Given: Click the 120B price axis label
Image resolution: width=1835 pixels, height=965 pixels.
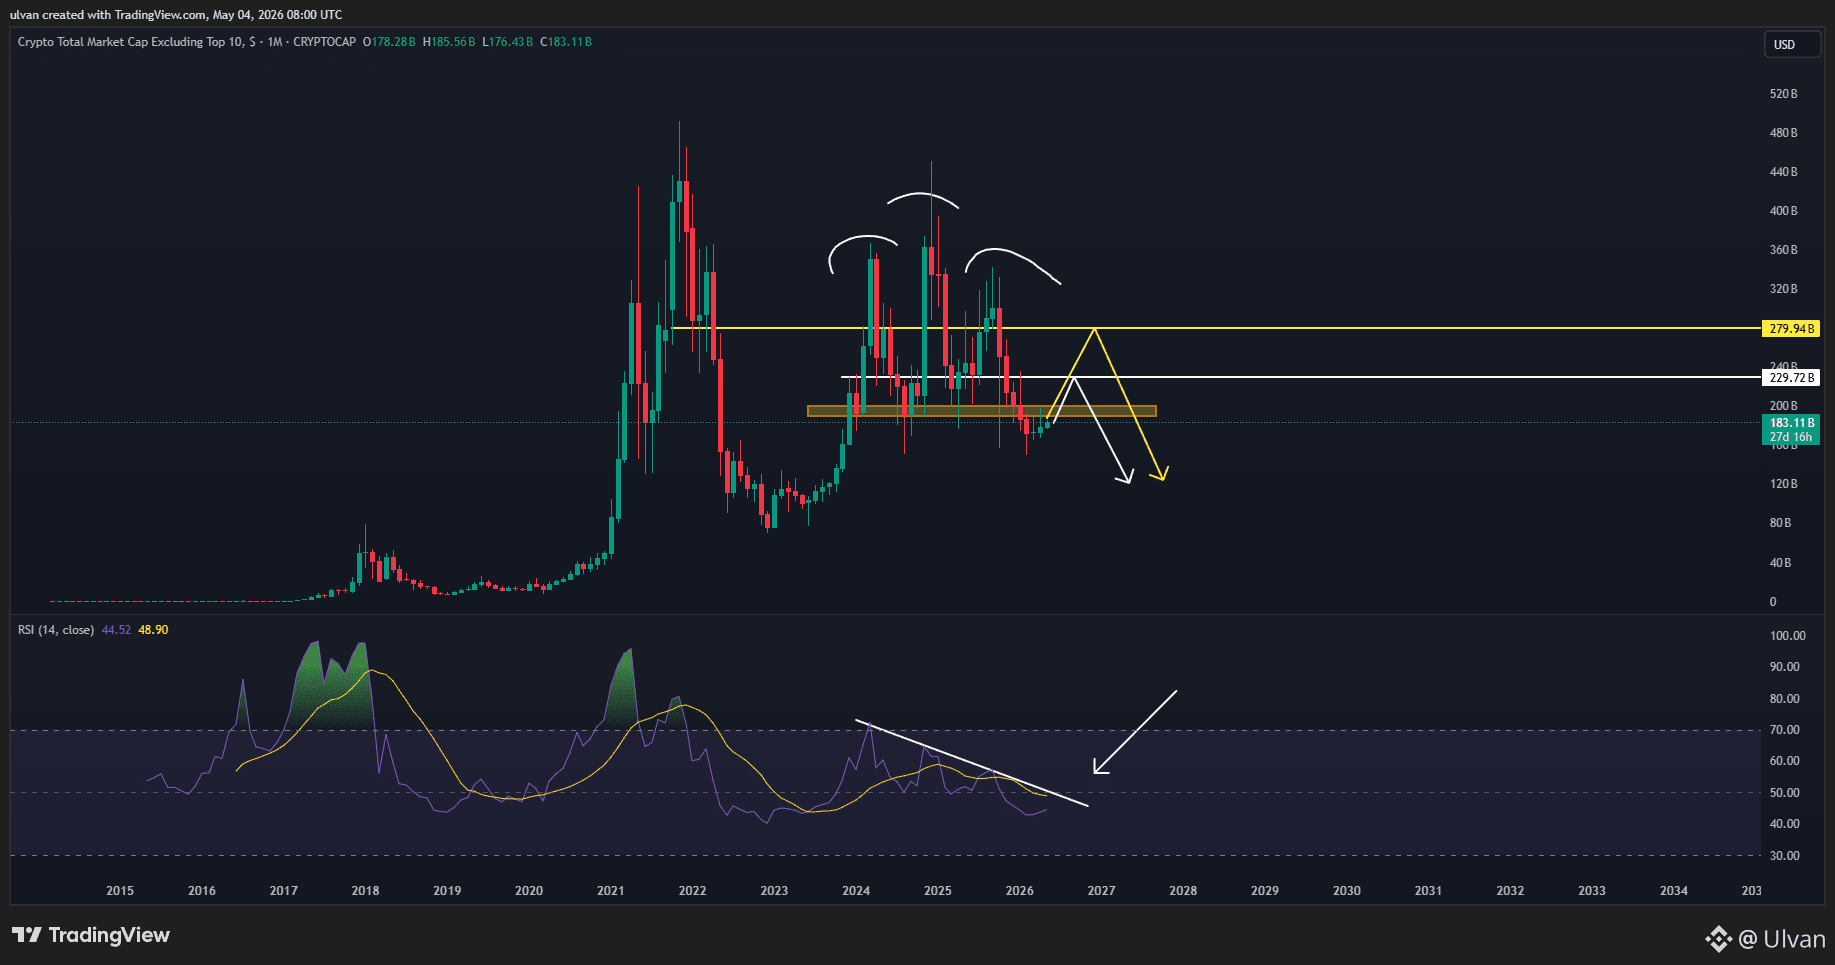Looking at the screenshot, I should [x=1784, y=484].
